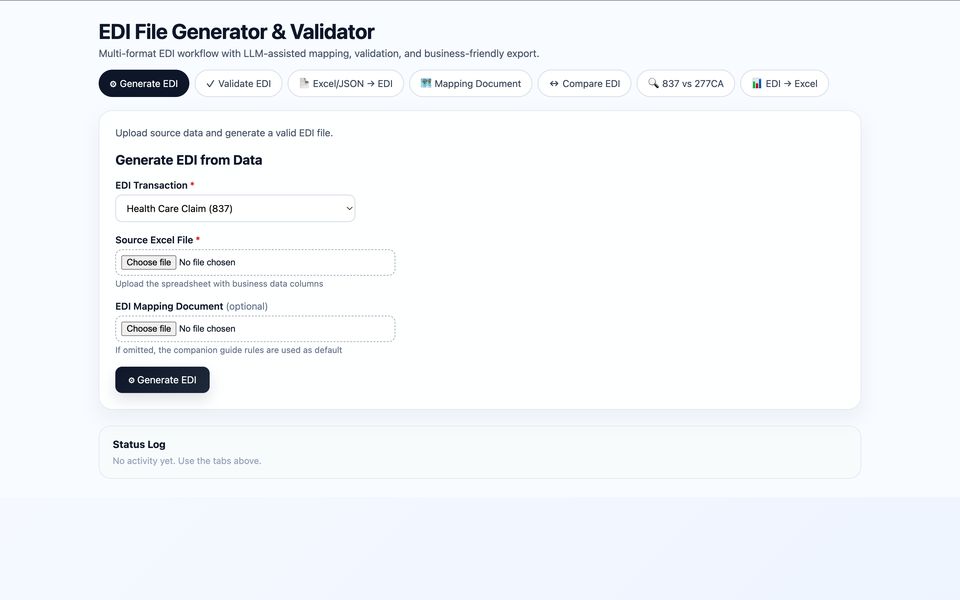
Task: Click the 'Upload the spreadsheet with business data' hint
Action: pyautogui.click(x=219, y=284)
